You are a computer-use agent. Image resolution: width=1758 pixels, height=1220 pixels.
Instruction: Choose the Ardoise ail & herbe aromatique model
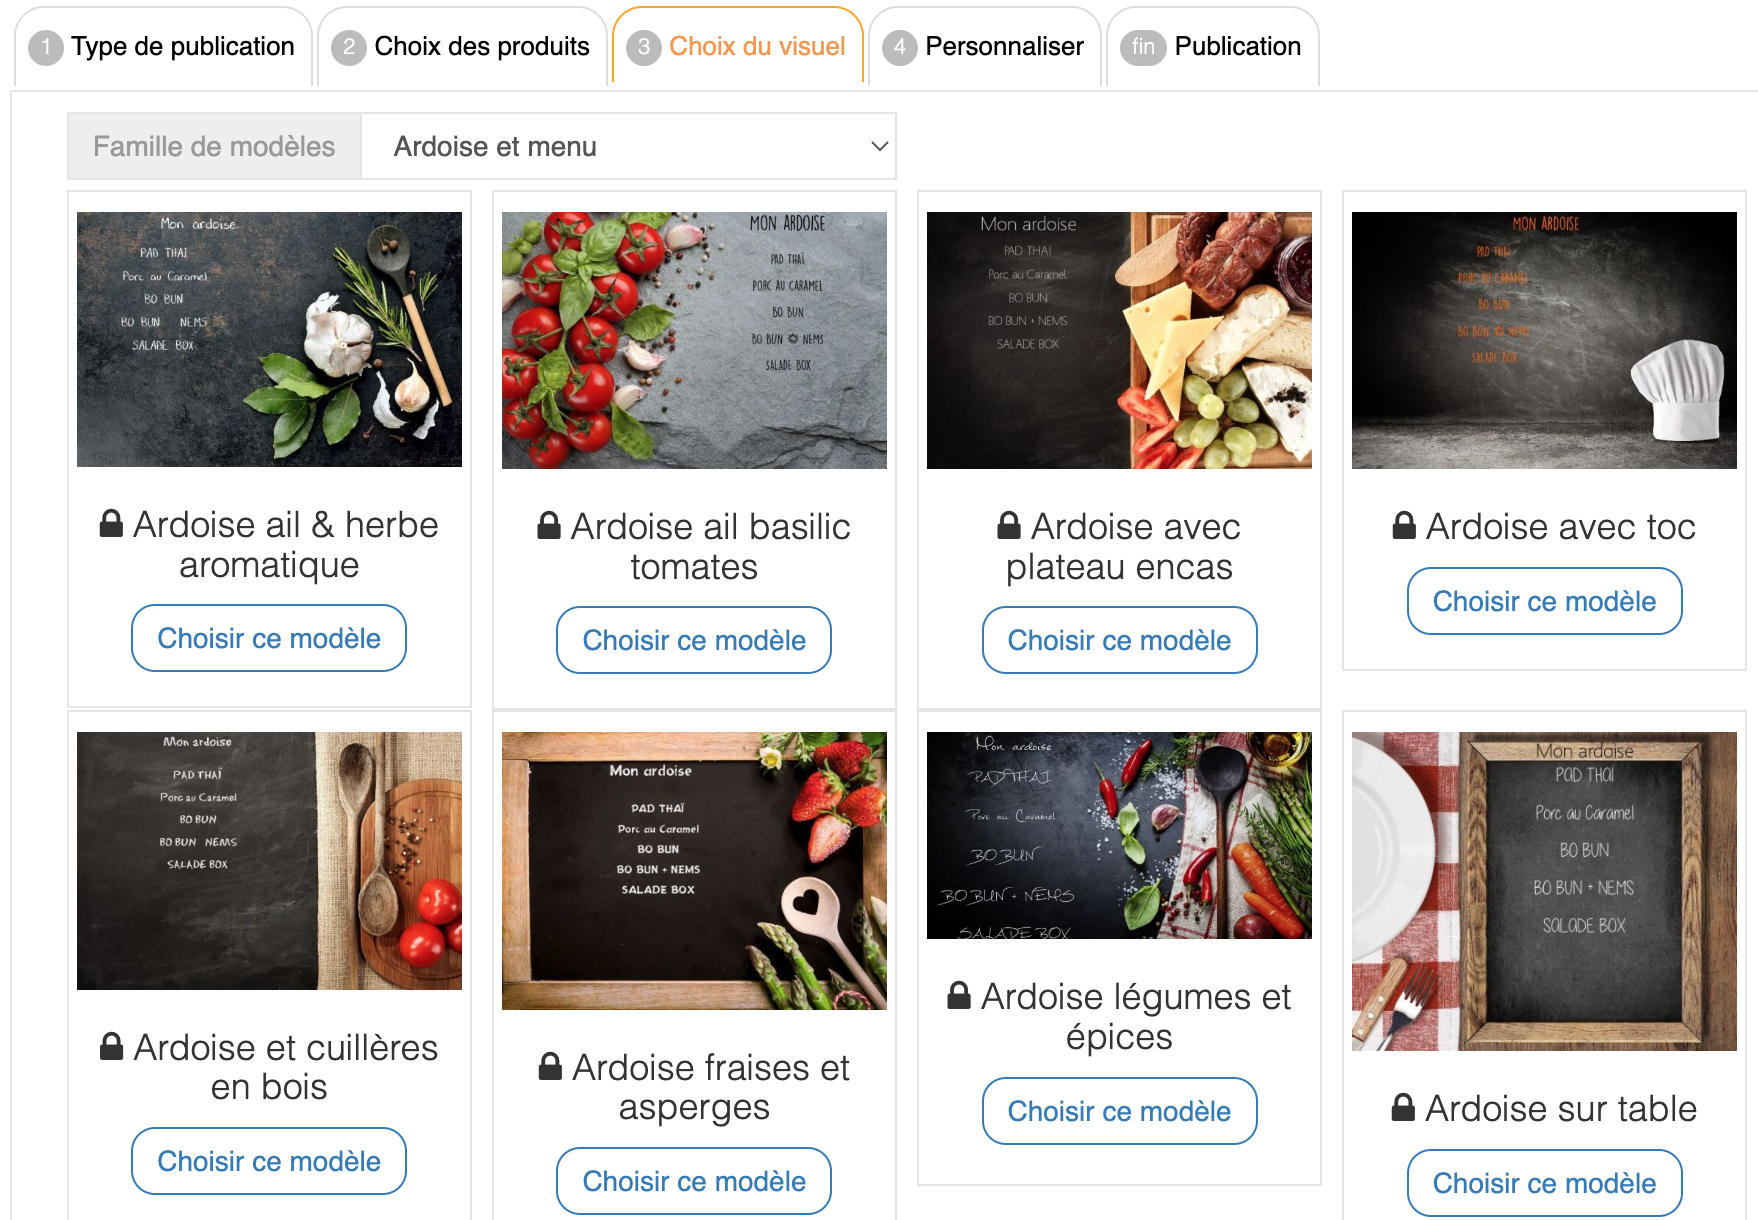pos(269,638)
